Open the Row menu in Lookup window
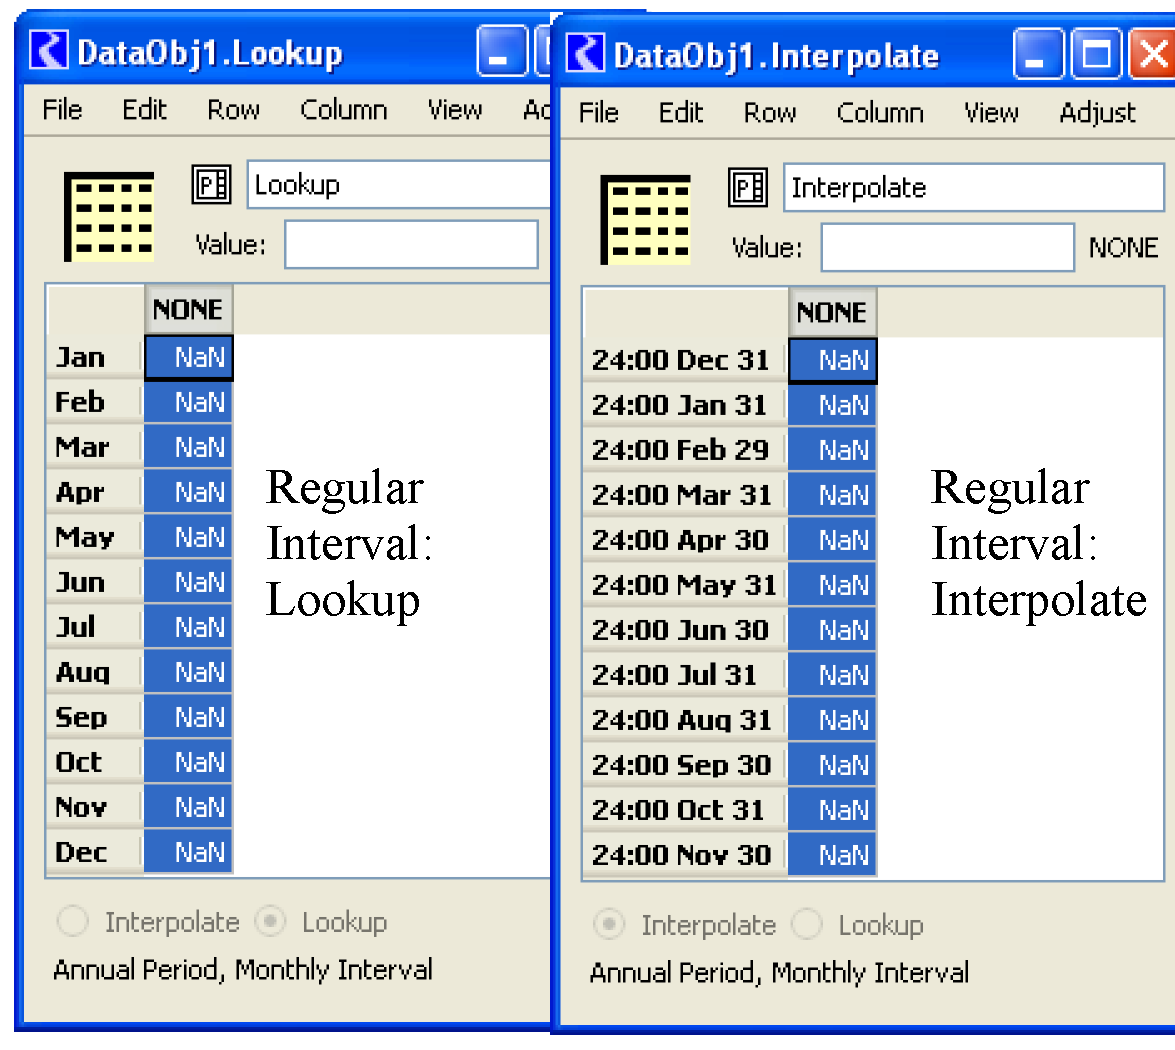Screen dimensions: 1175x1050 [233, 110]
